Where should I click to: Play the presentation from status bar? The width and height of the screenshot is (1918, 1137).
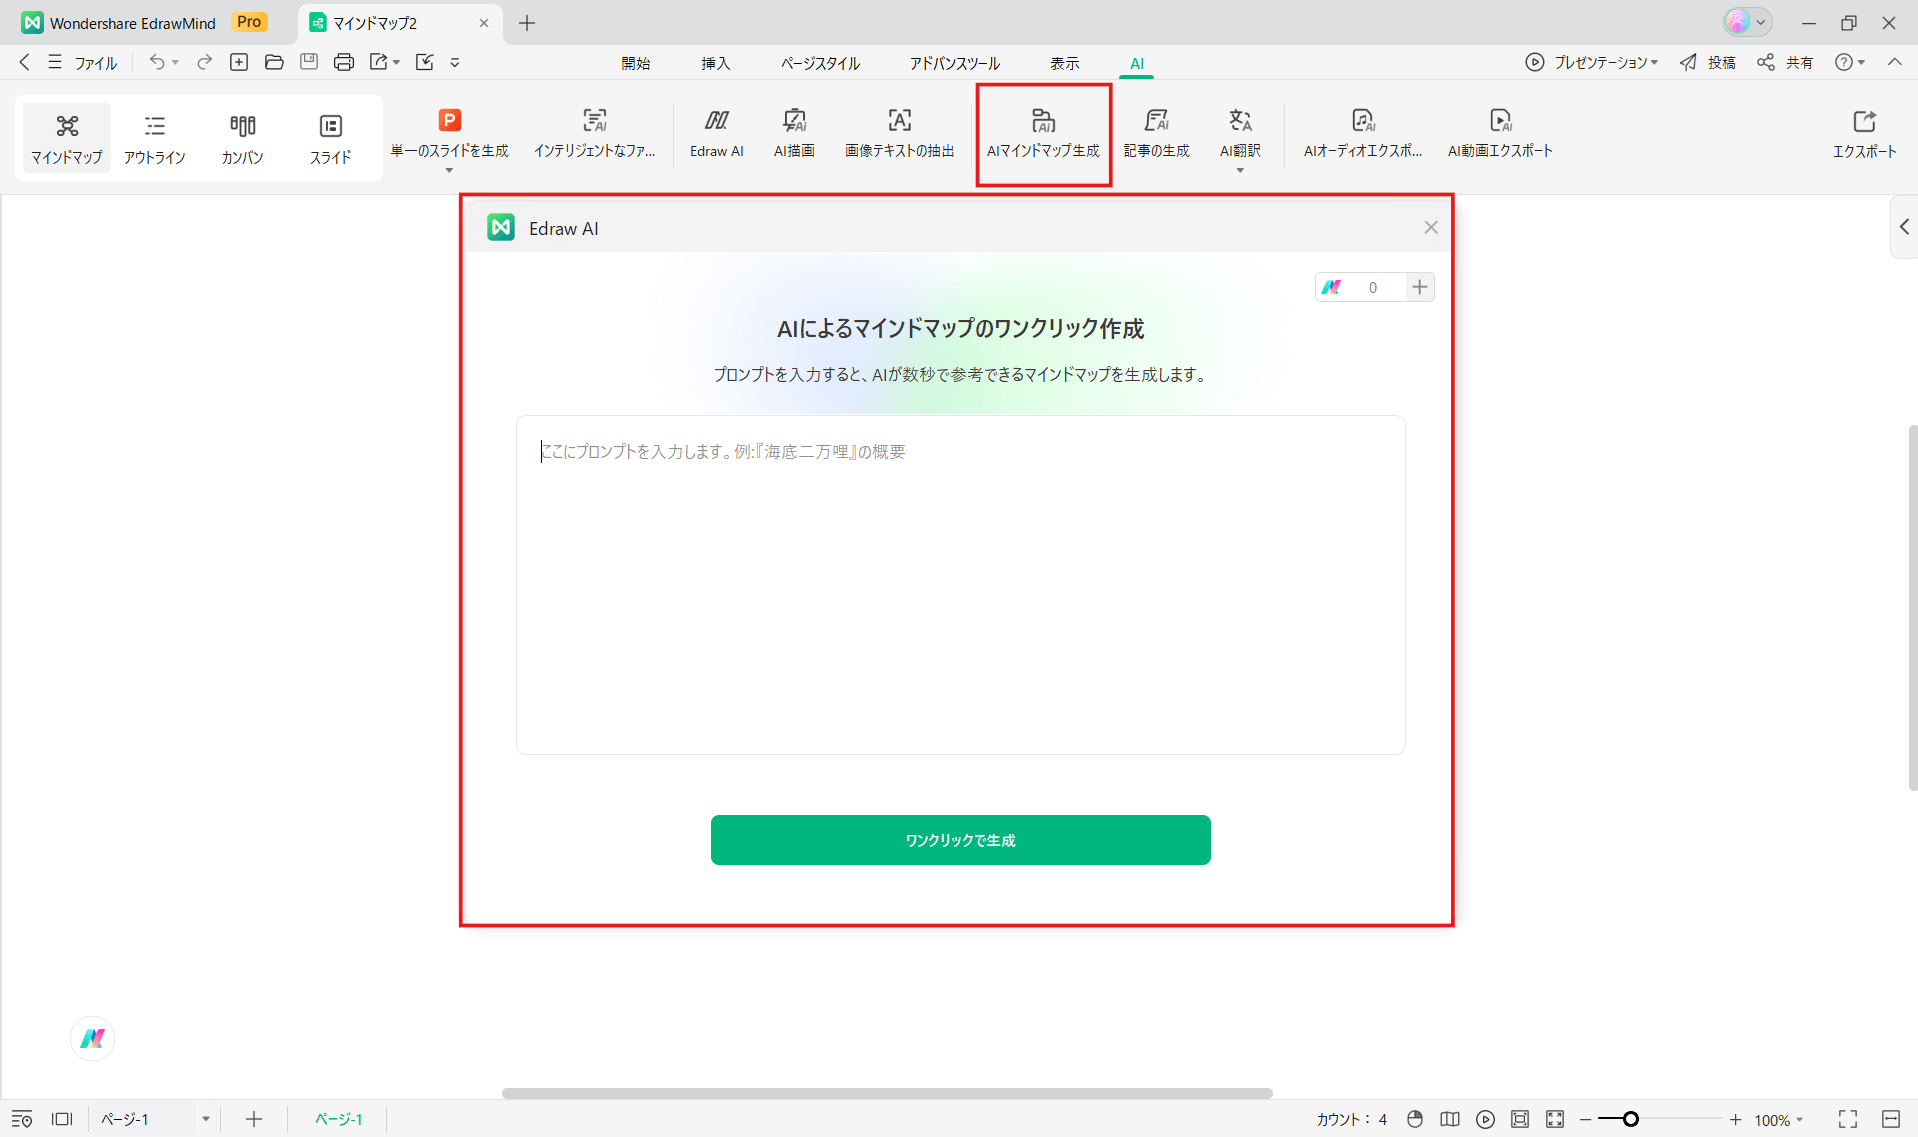click(1486, 1119)
